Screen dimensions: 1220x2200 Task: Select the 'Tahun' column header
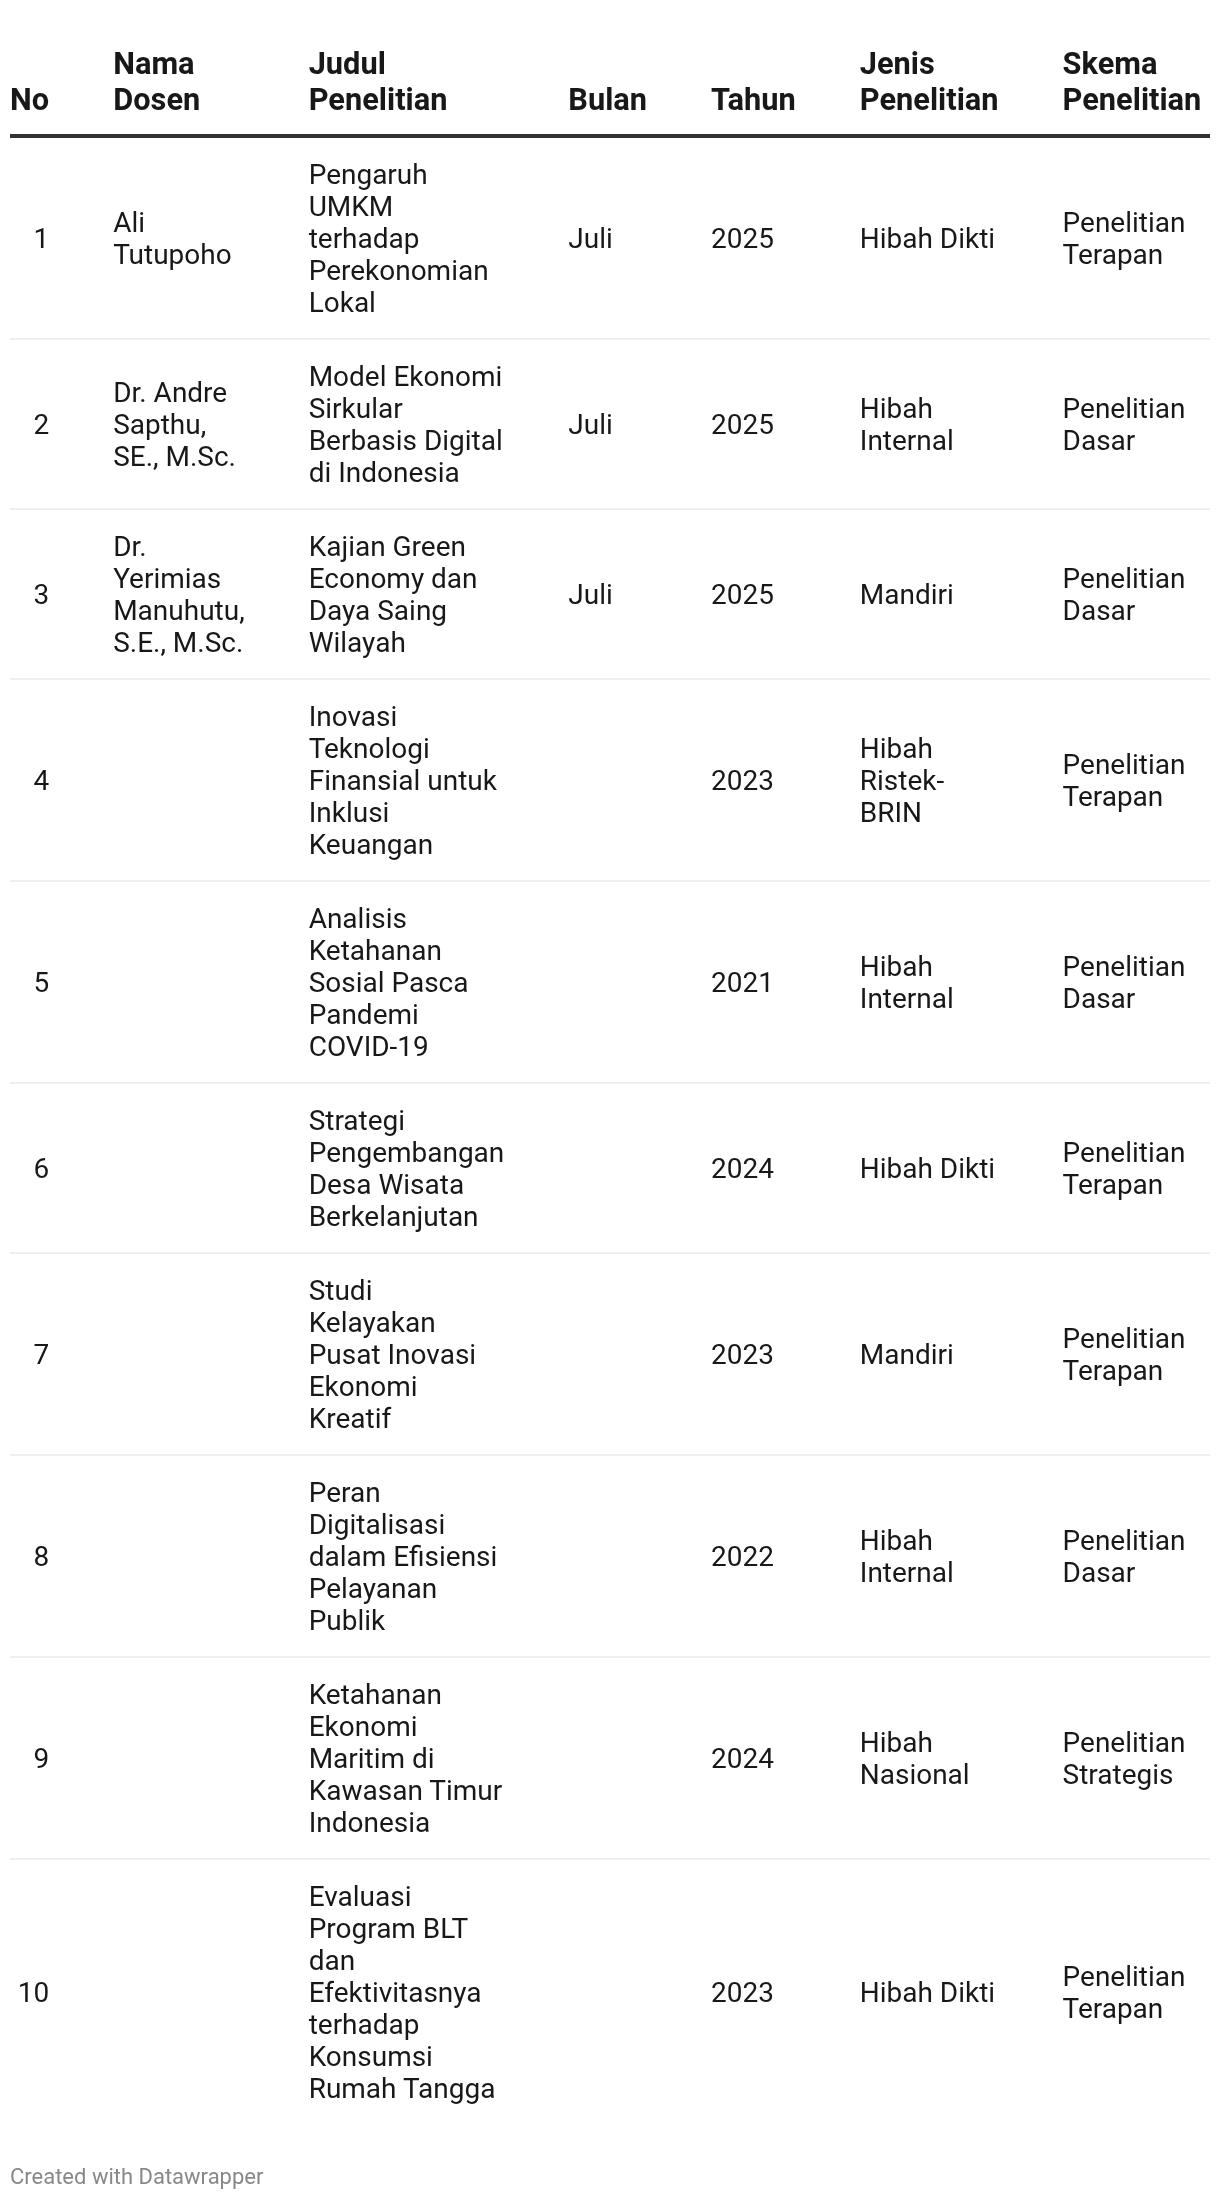coord(753,99)
